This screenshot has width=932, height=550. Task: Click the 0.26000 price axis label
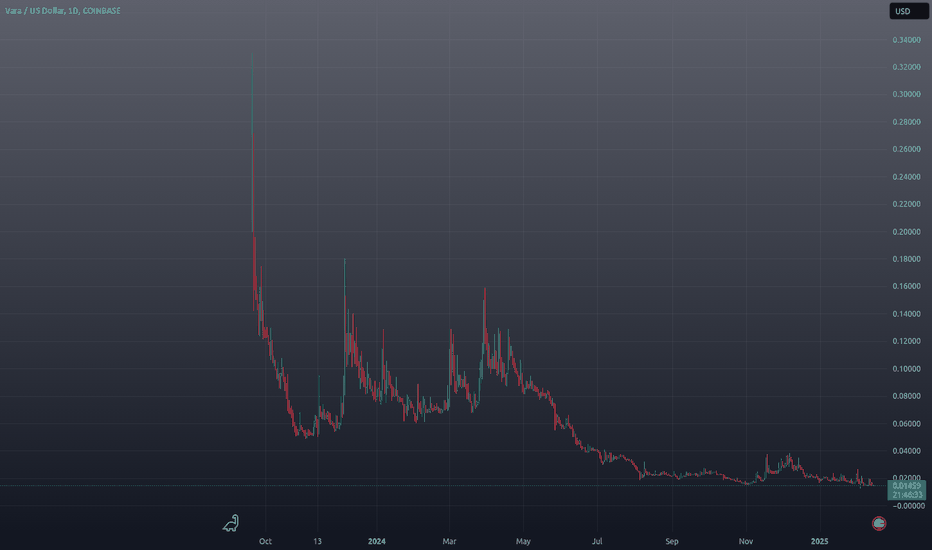click(x=906, y=149)
